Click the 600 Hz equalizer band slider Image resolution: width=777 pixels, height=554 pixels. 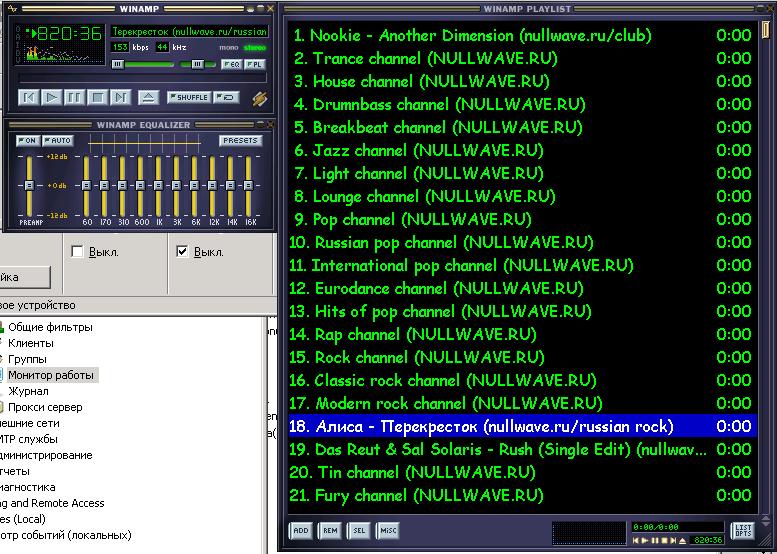(140, 185)
